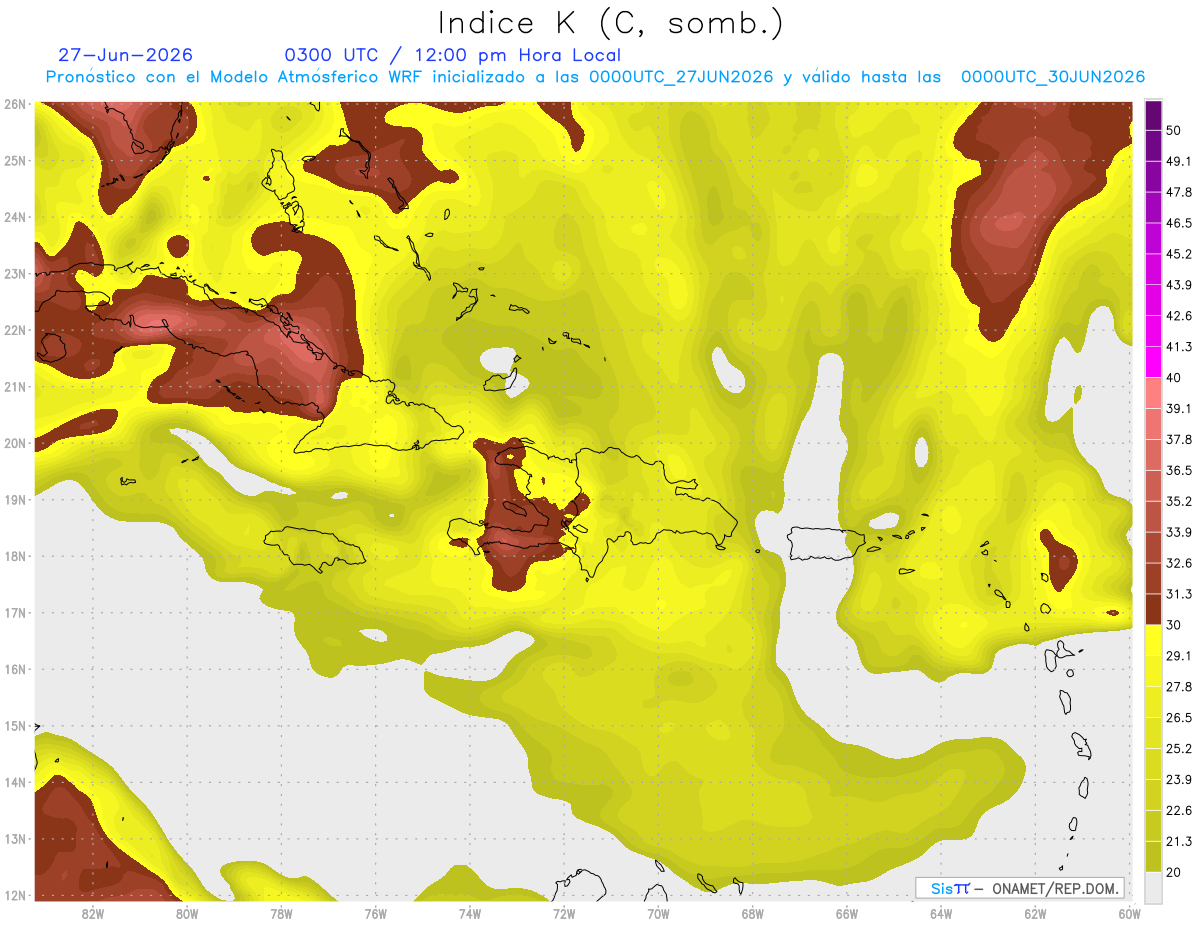The width and height of the screenshot is (1200, 927).
Task: Click the "Pronóstico con el Modelo Atmósferico WRF" line
Action: [x=595, y=77]
